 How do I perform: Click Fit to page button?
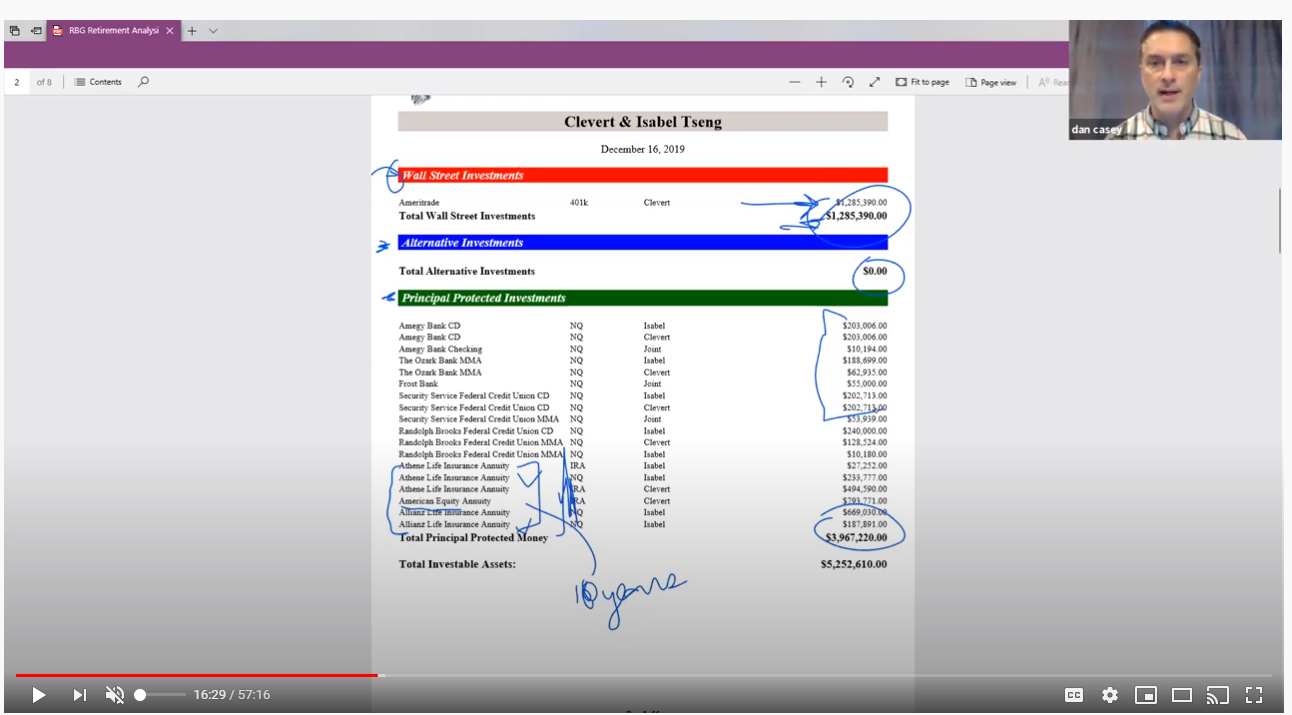point(922,82)
